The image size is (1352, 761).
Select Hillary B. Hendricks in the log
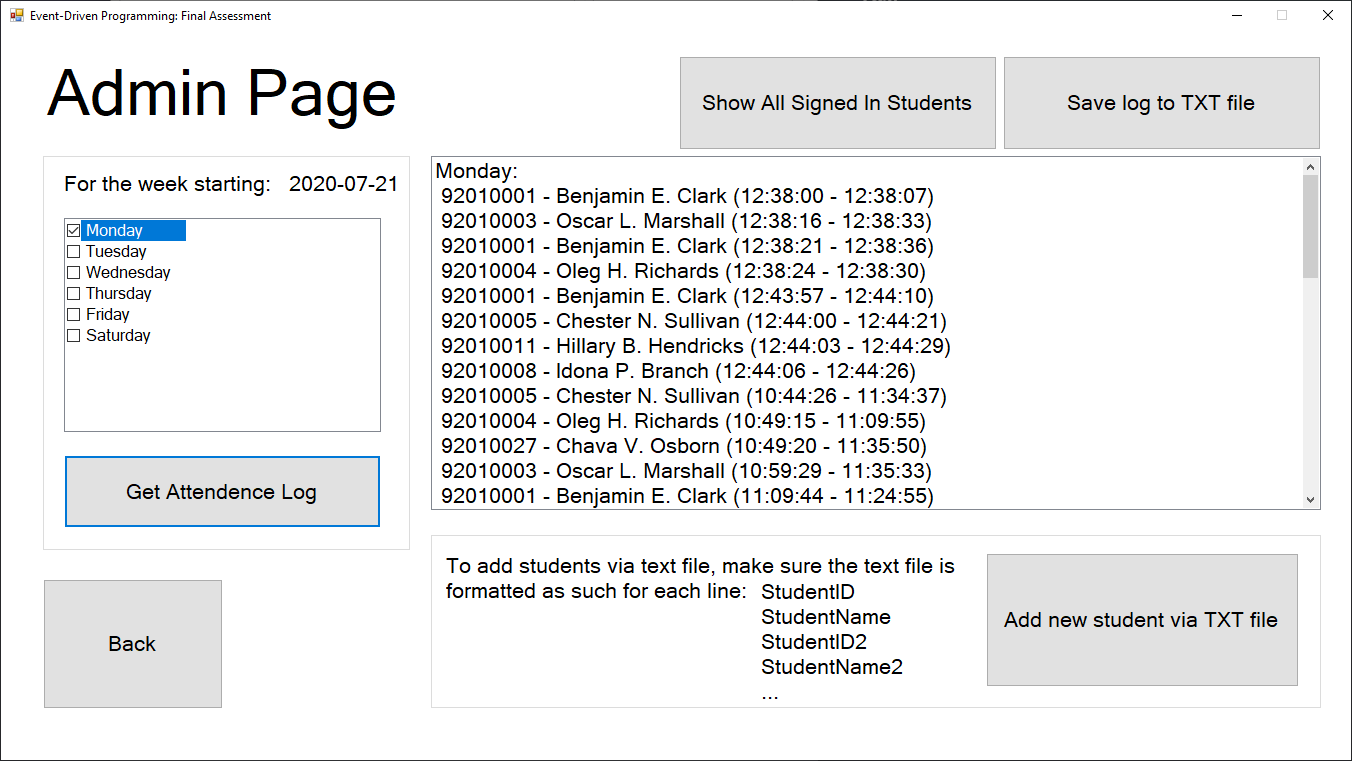(695, 345)
